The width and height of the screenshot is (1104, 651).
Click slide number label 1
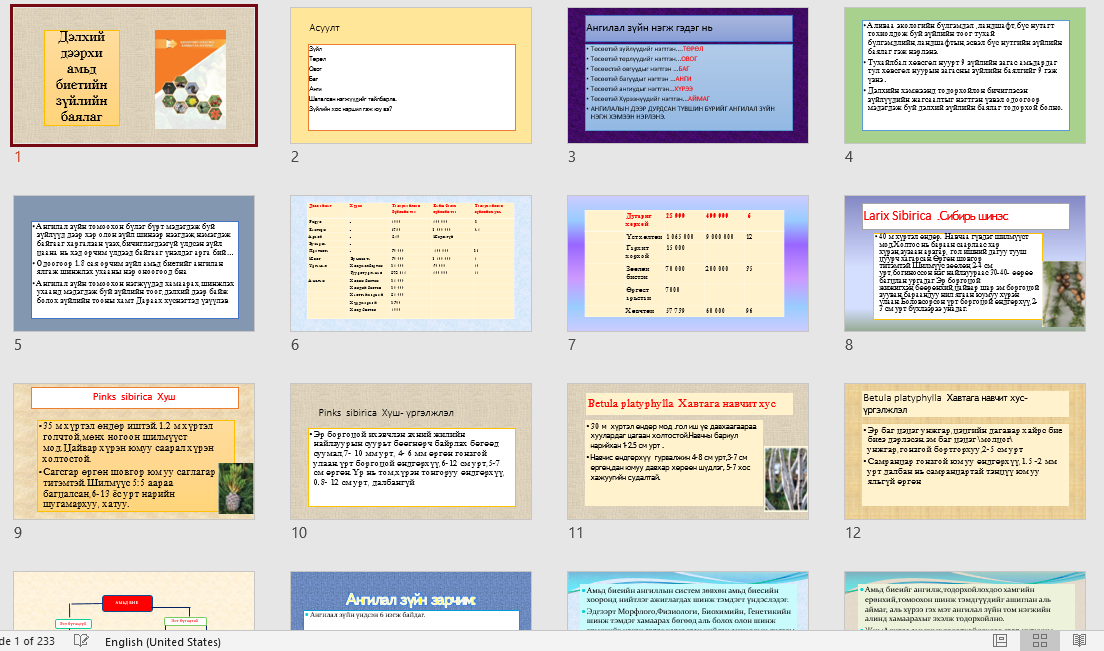tap(18, 157)
